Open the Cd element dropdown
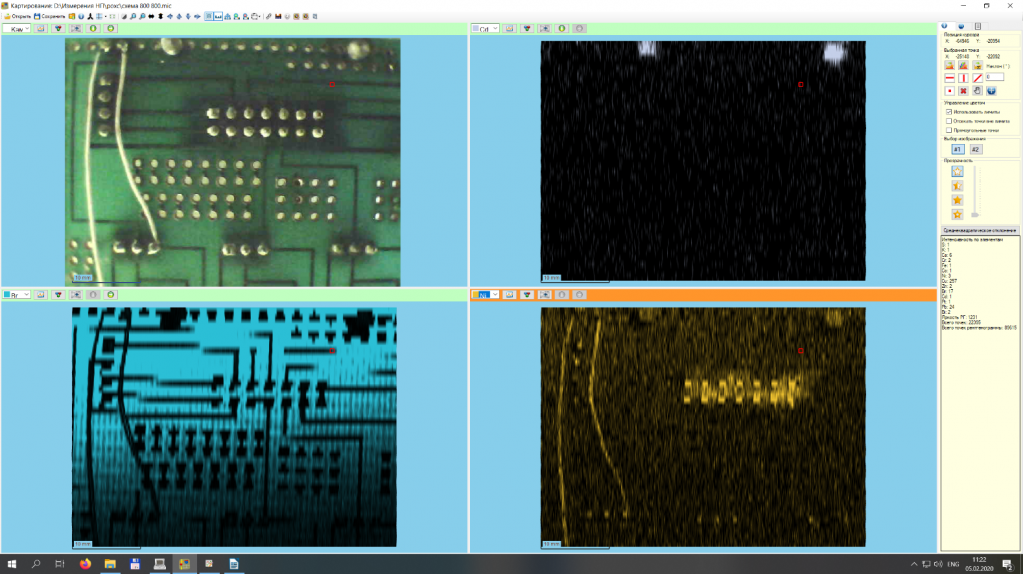Image resolution: width=1023 pixels, height=574 pixels. (486, 29)
